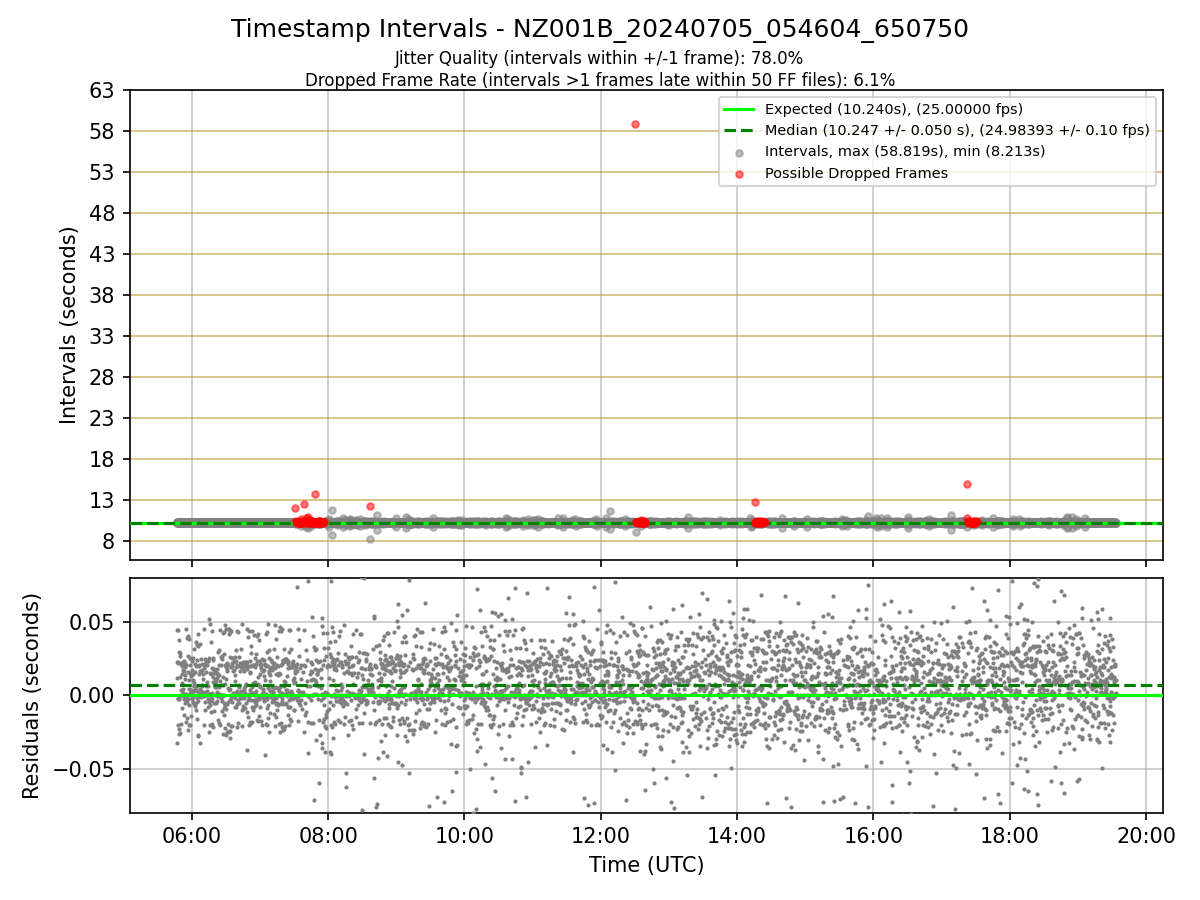This screenshot has height=900, width=1200.
Task: Click the '53' y-axis tick label
Action: (102, 173)
